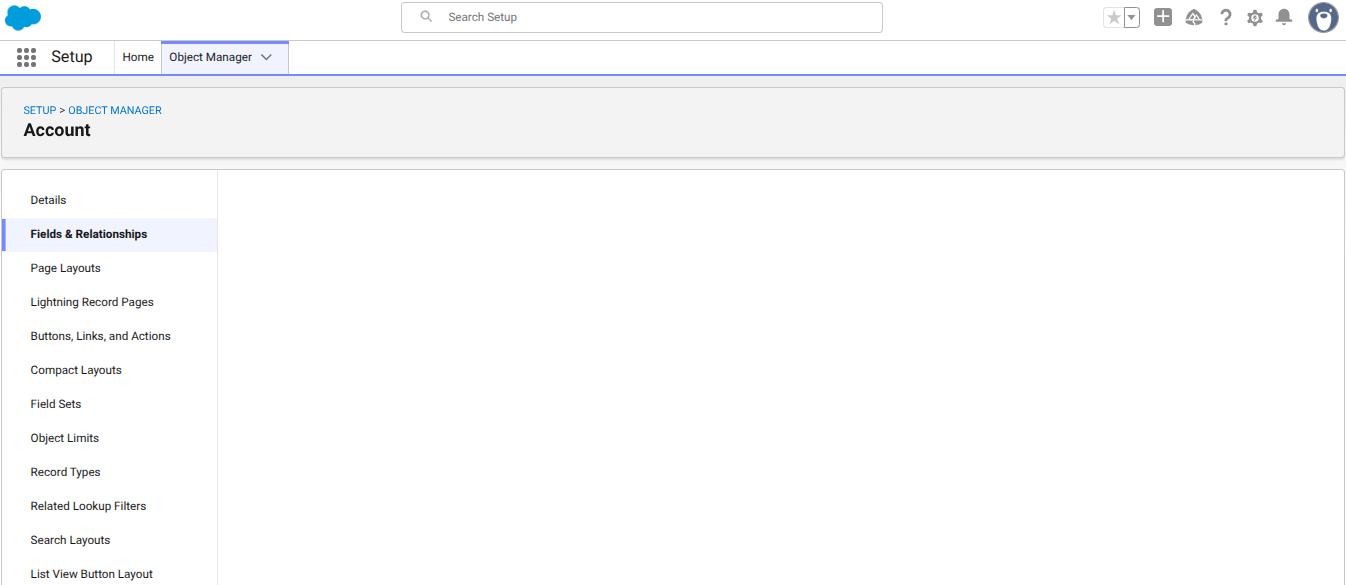View Object Limits
1346x585 pixels.
(x=110, y=438)
